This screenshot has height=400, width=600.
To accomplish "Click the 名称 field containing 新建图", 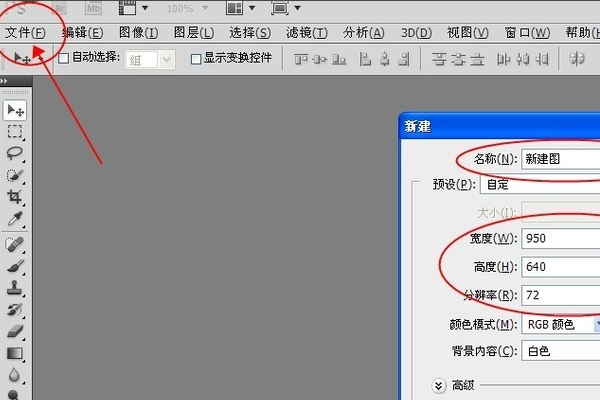I will 561,159.
